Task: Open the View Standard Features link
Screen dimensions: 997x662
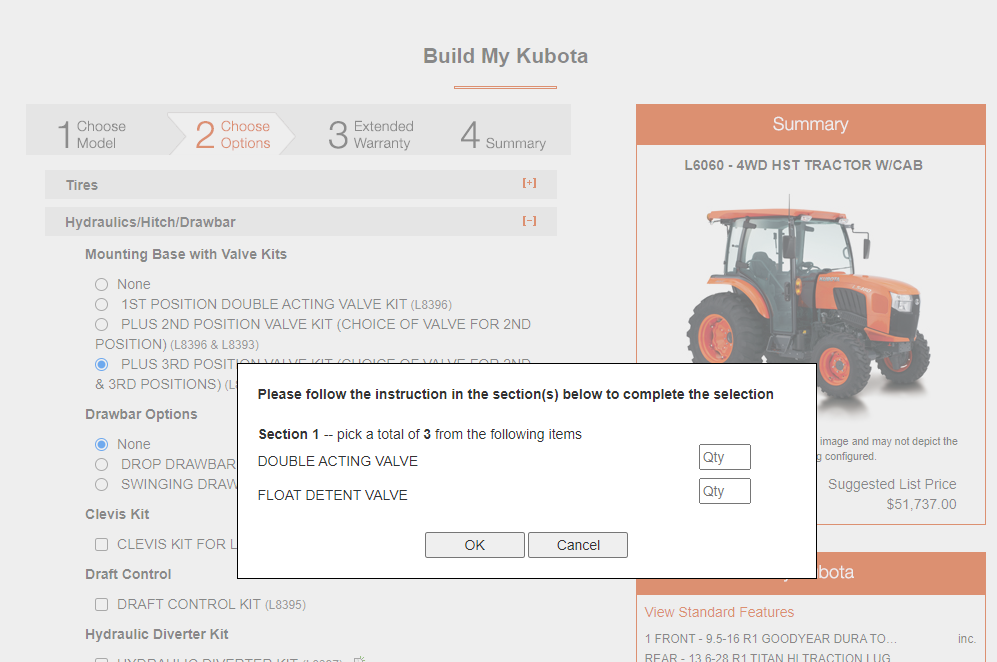Action: tap(719, 612)
